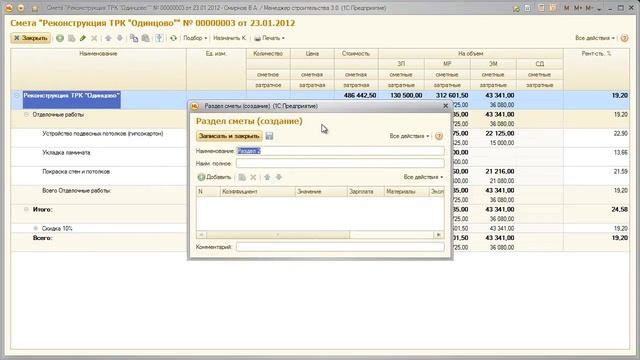The width and height of the screenshot is (640, 360).
Task: Click the delete X icon in dialog table toolbar
Action: pos(253,177)
